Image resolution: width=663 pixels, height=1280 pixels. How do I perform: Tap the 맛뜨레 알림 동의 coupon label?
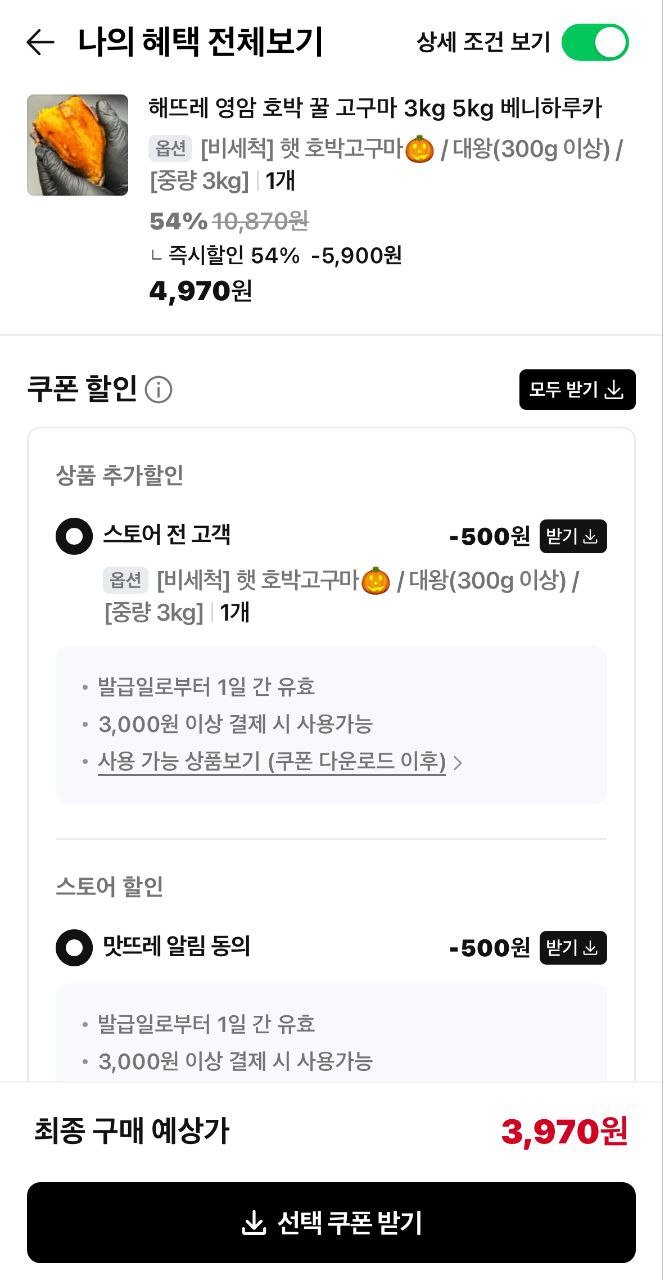pos(177,946)
